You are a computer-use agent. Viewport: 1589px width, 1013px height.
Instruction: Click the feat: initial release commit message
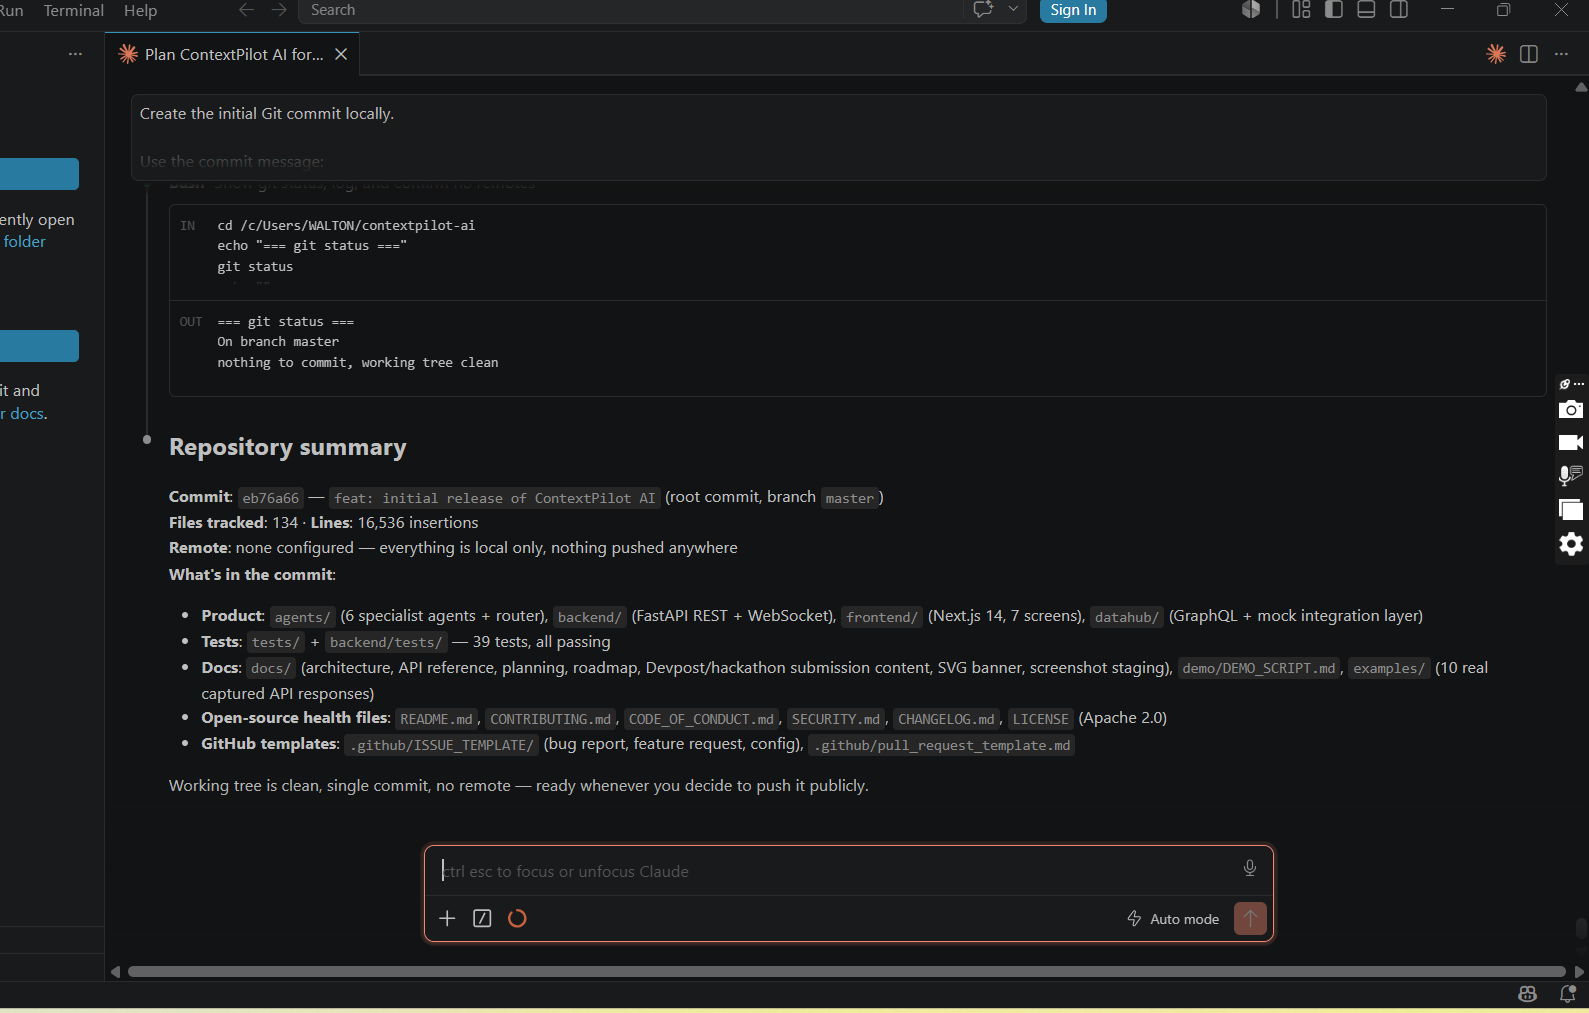pos(495,498)
